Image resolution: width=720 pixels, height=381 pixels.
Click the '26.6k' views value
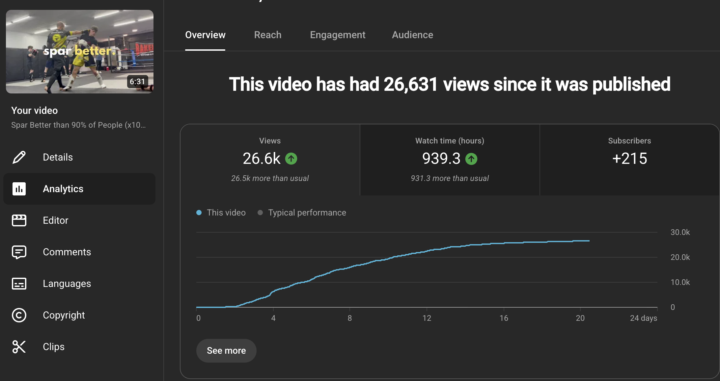(x=261, y=159)
